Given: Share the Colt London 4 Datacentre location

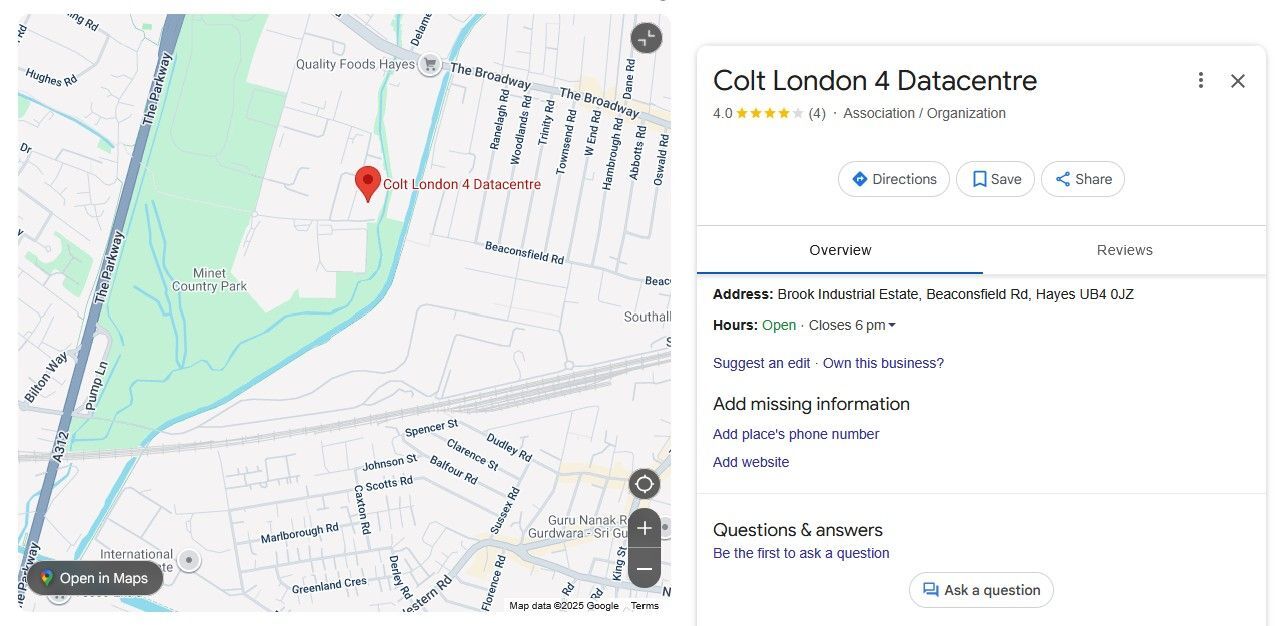Looking at the screenshot, I should click(1082, 179).
